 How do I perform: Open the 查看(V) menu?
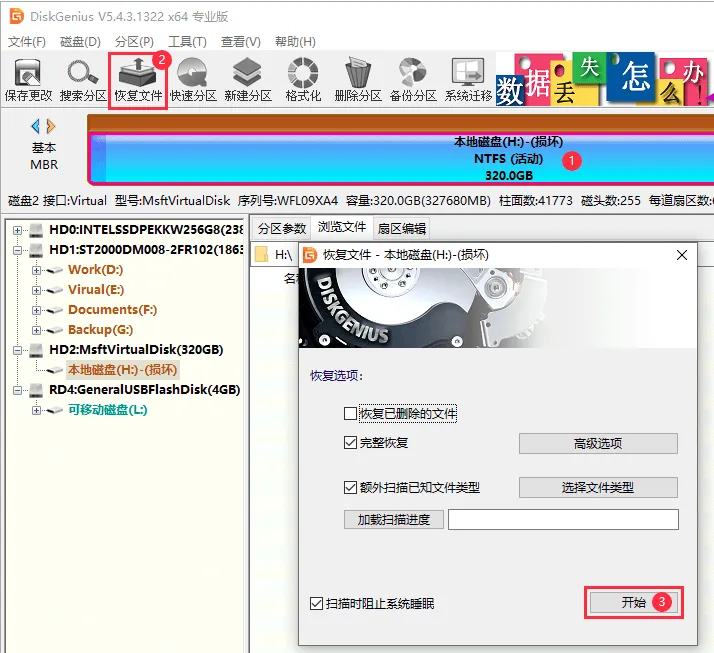[x=240, y=42]
